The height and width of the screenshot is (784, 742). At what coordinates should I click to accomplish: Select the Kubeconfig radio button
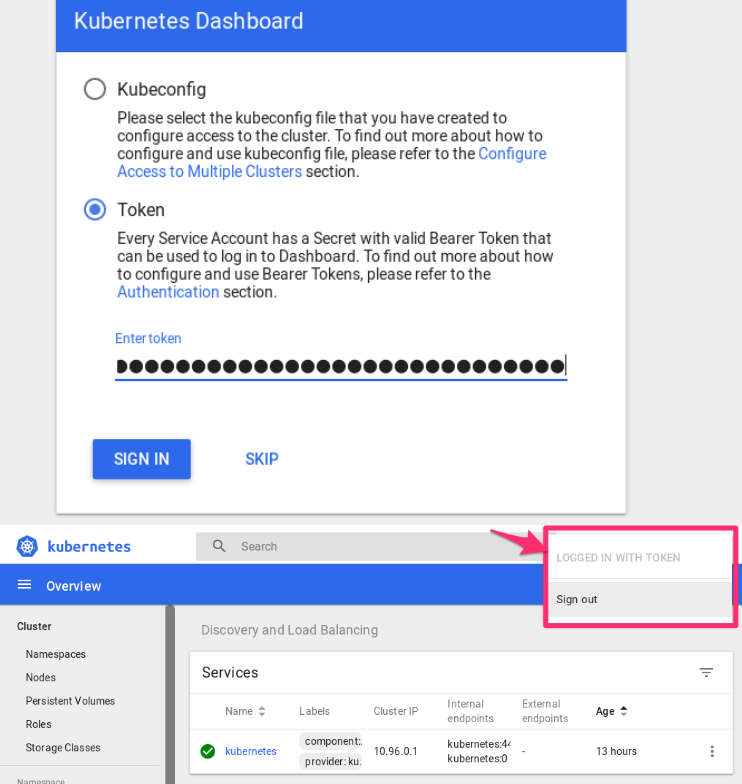pos(94,90)
